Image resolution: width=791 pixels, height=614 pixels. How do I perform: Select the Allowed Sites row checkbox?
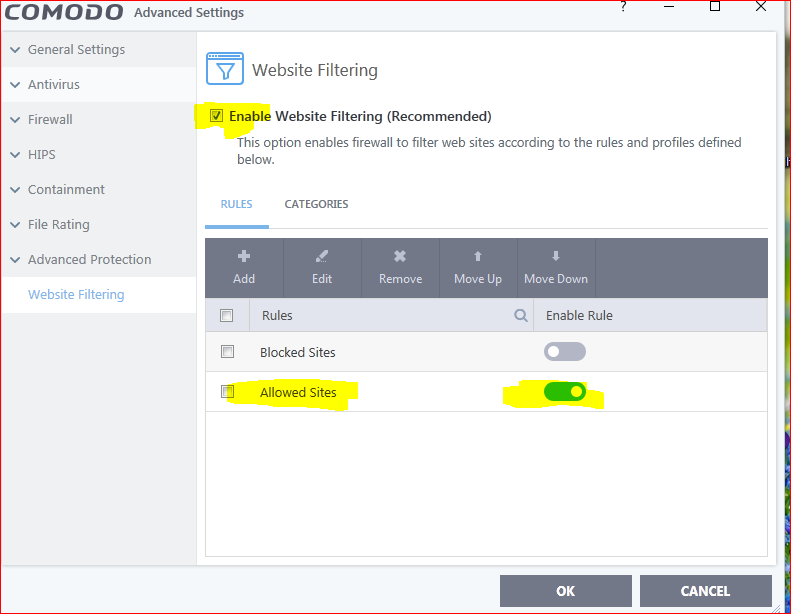[x=228, y=392]
